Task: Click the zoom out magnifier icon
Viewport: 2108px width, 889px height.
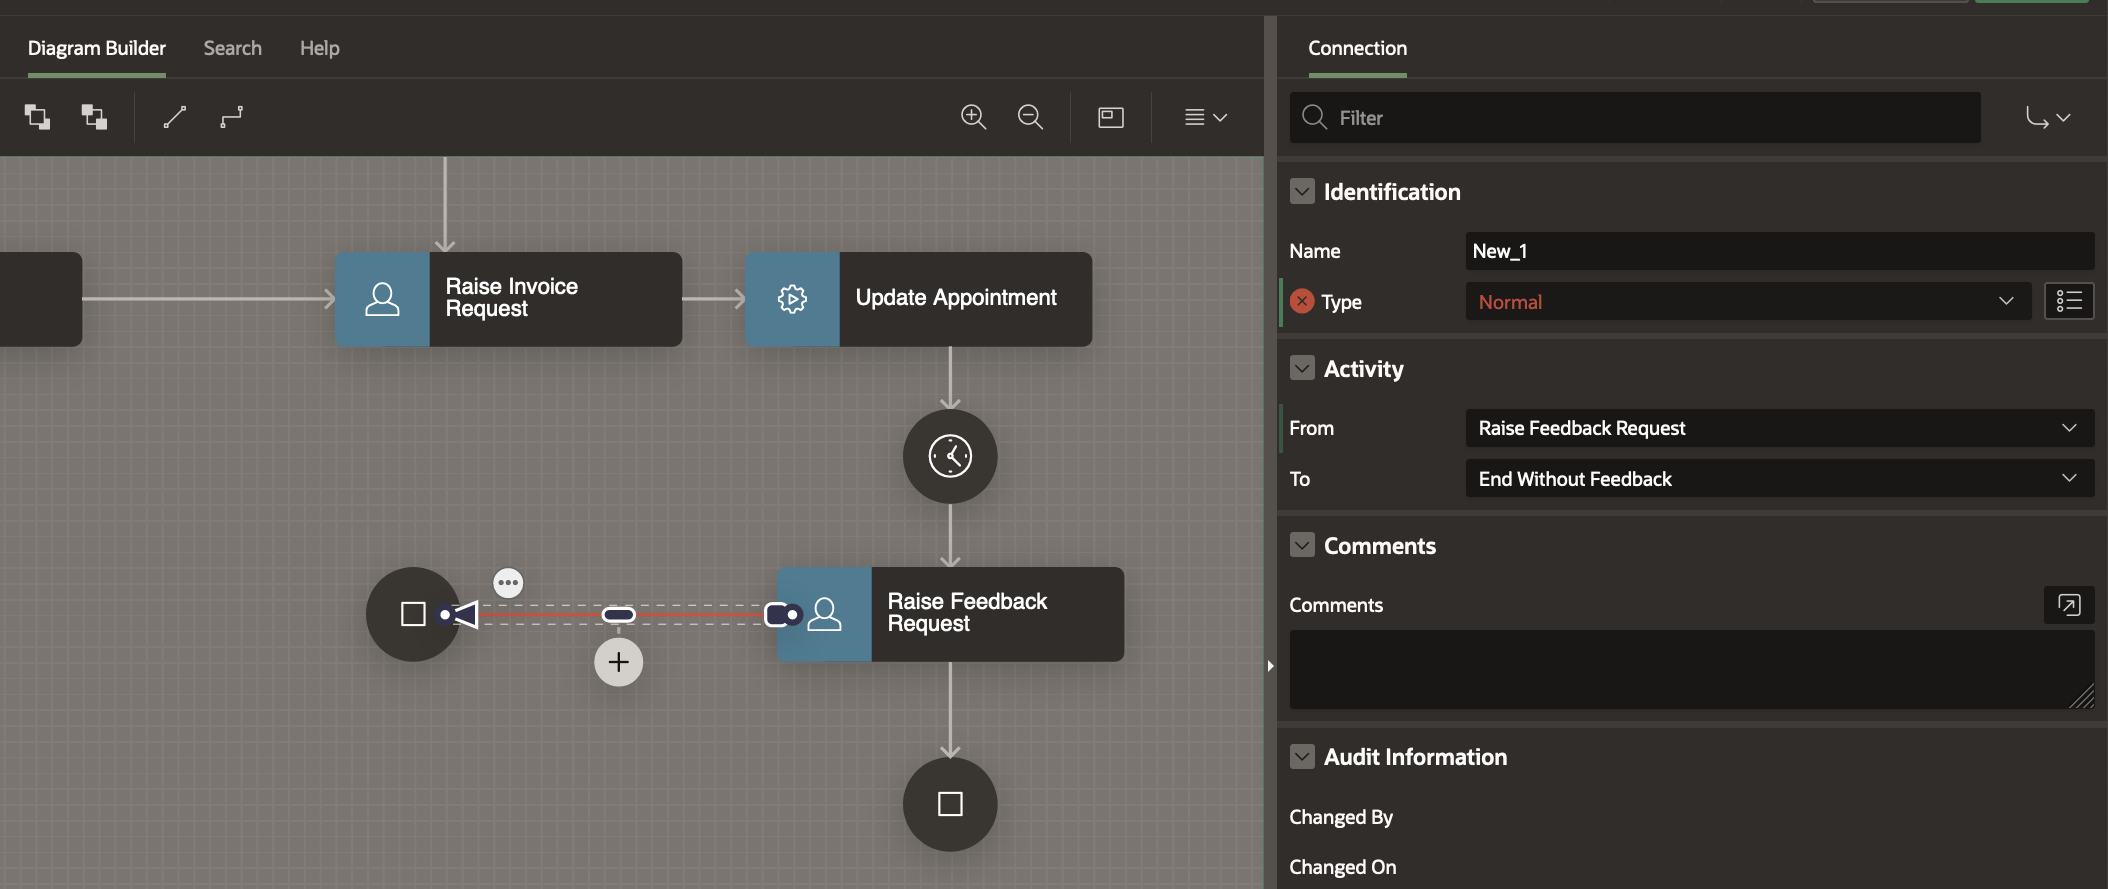Action: 1030,117
